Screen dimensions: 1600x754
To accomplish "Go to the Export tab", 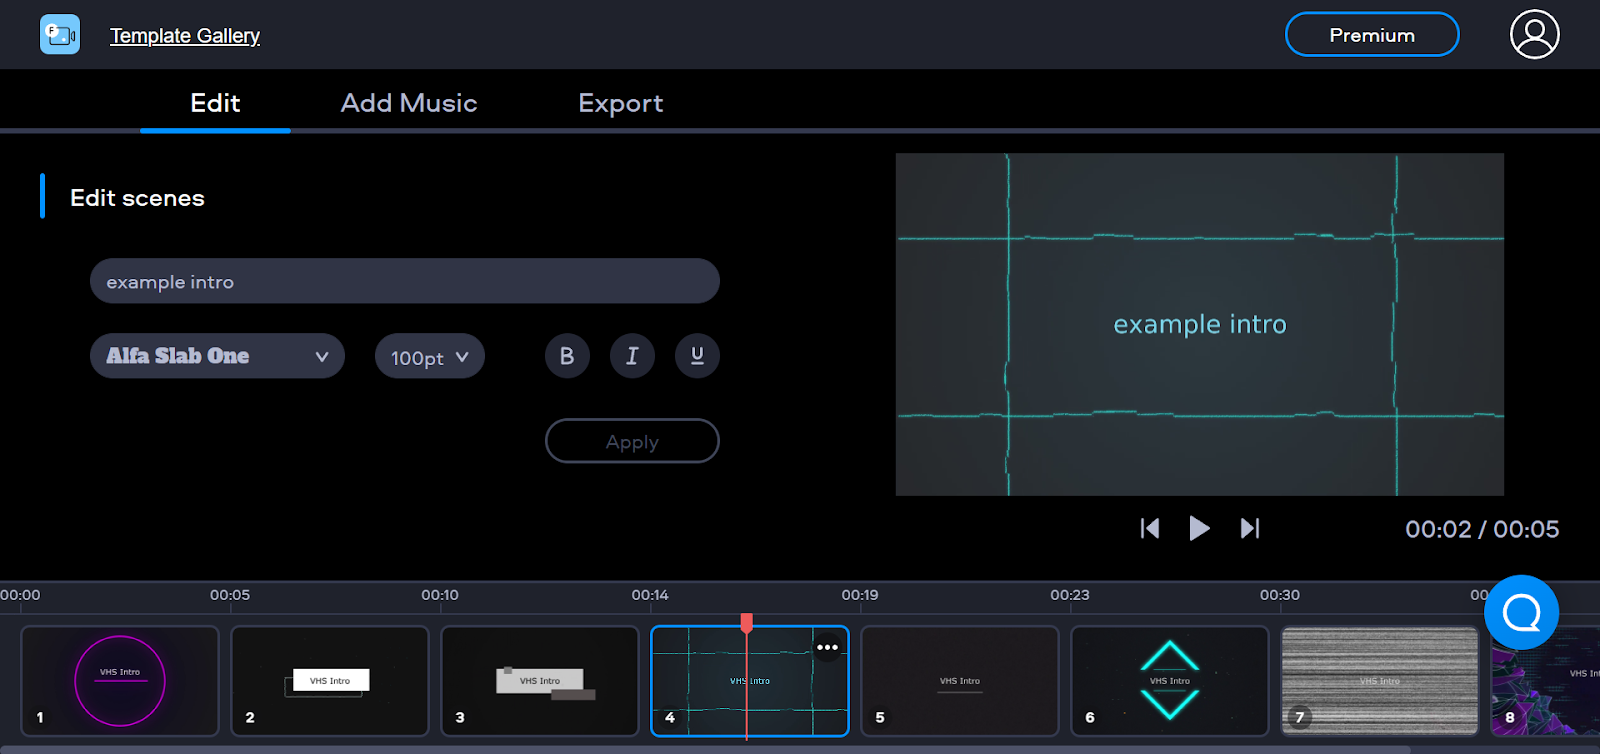I will (x=620, y=103).
